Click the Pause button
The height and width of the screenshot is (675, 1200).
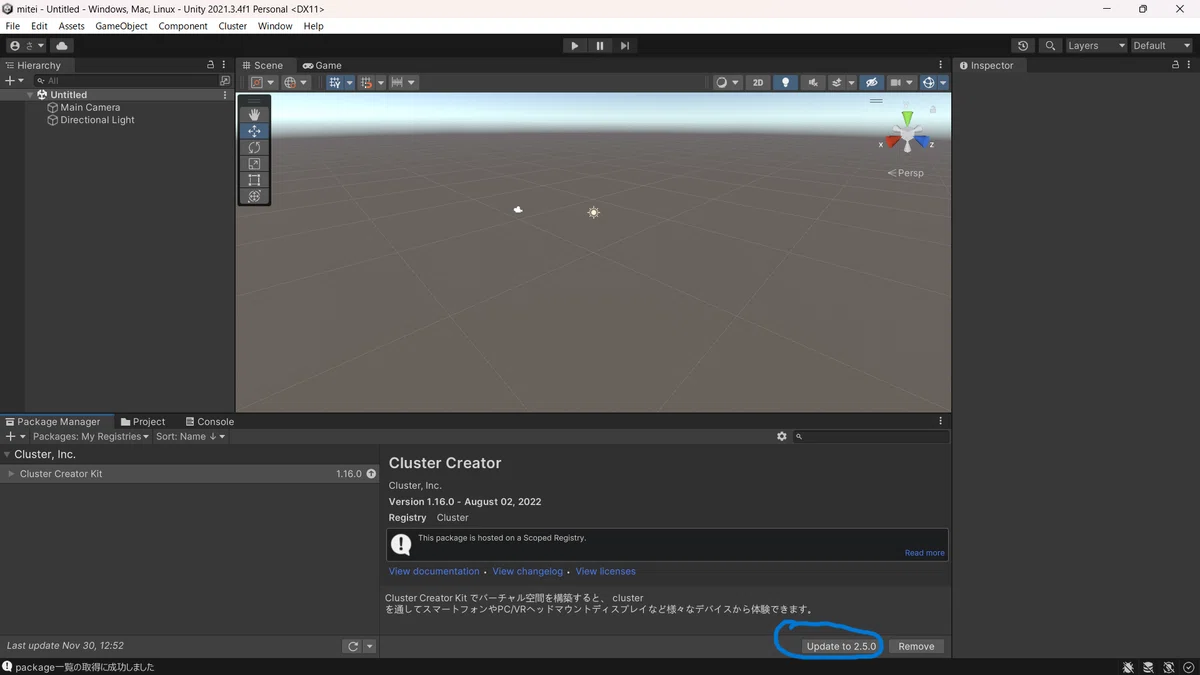point(600,46)
